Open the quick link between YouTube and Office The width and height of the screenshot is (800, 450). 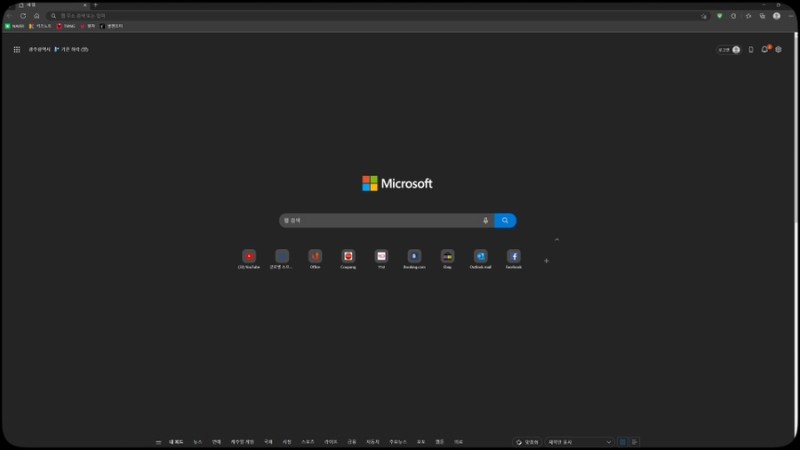(282, 259)
